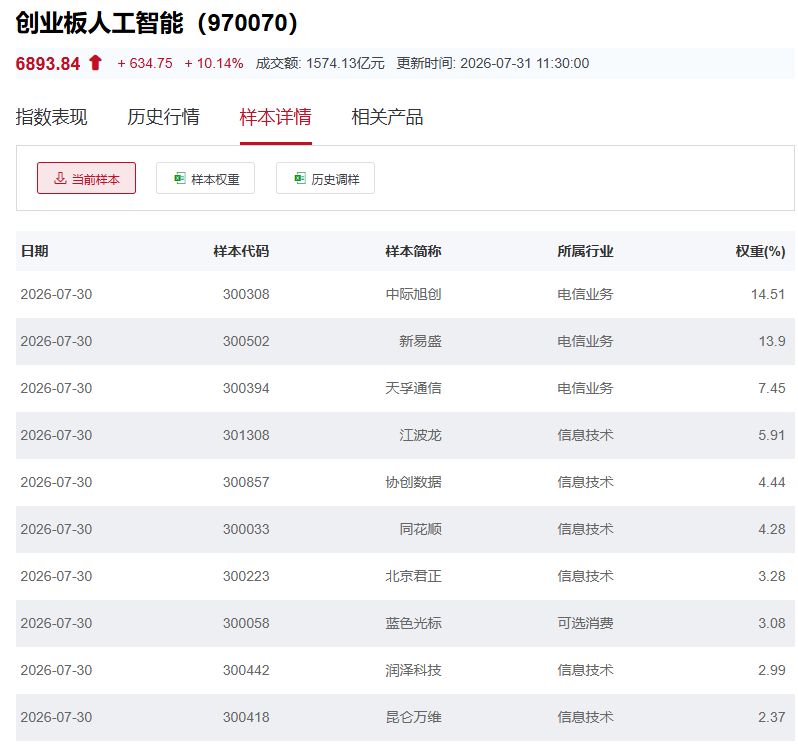Download 历史调样 spreadsheet button
This screenshot has width=798, height=746.
pos(325,178)
